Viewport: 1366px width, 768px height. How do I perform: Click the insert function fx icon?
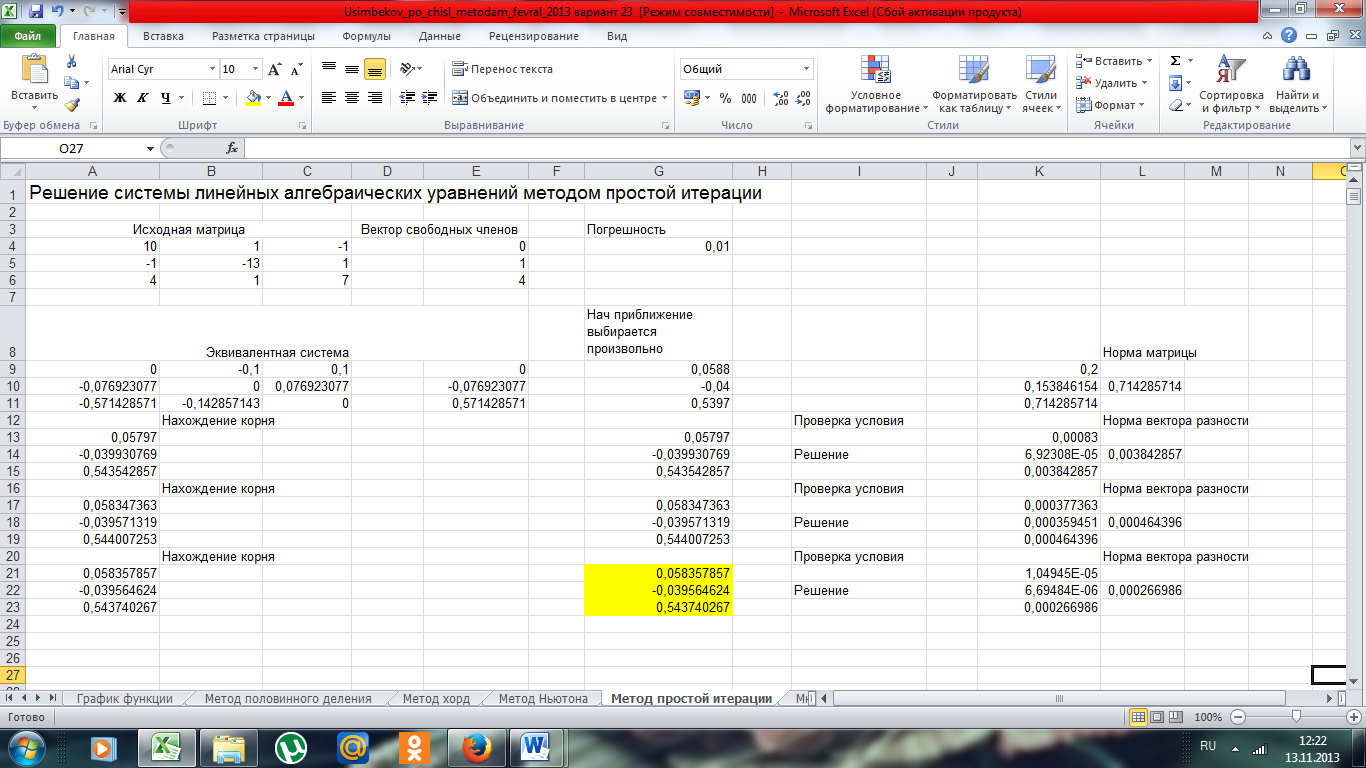point(232,148)
